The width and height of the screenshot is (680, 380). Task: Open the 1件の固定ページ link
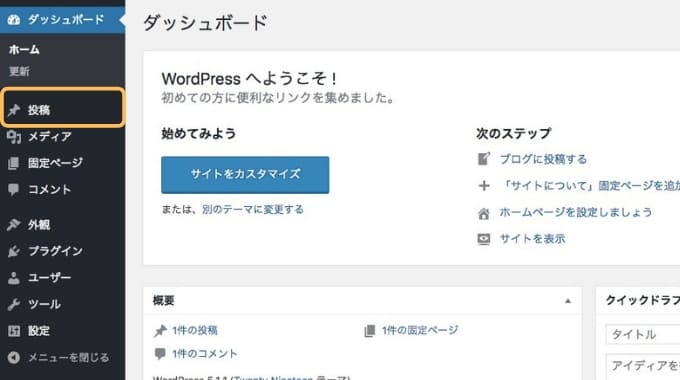(420, 331)
